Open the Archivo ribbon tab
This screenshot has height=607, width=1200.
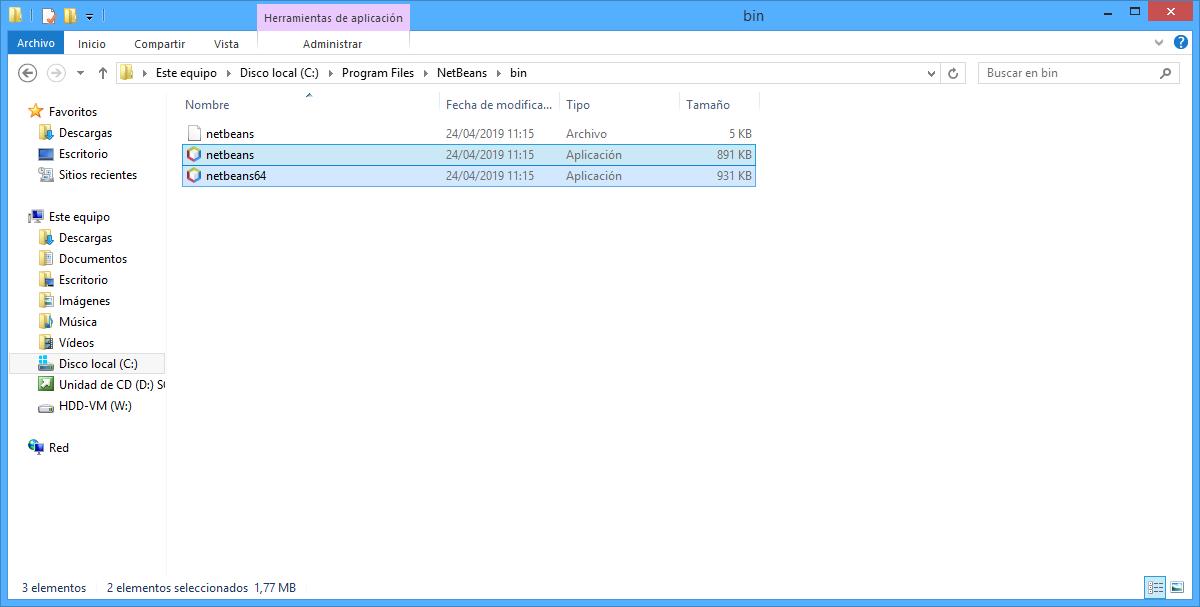click(36, 43)
